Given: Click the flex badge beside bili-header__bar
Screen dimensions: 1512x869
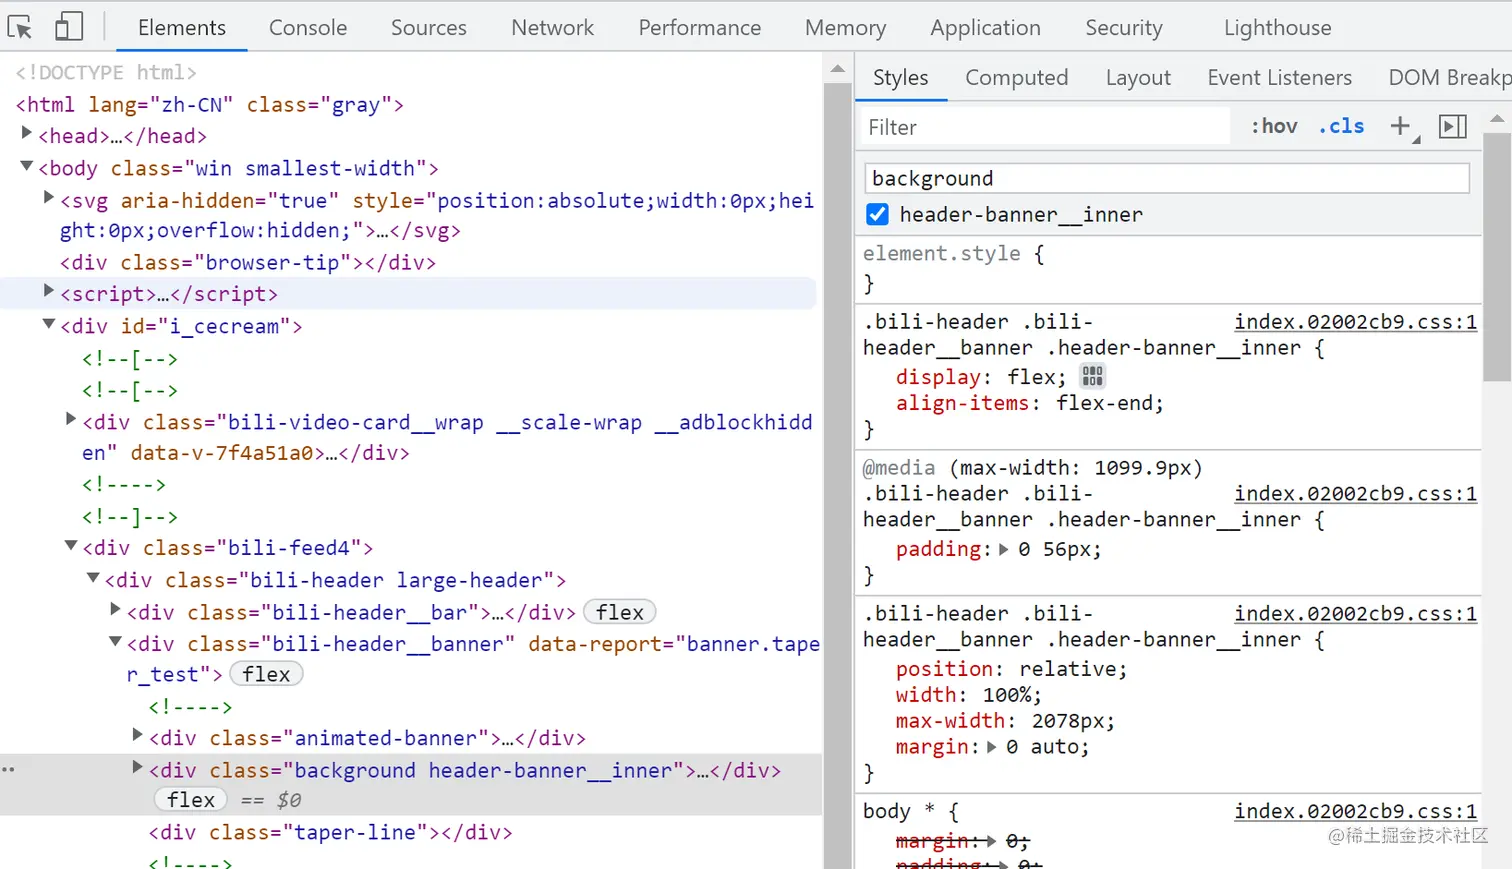Looking at the screenshot, I should [620, 612].
